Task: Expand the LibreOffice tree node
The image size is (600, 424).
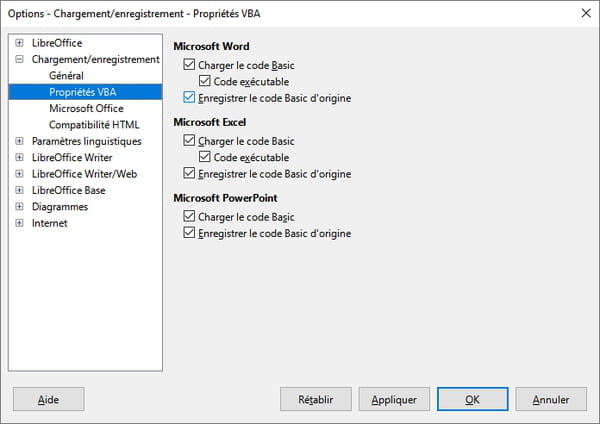Action: click(19, 43)
